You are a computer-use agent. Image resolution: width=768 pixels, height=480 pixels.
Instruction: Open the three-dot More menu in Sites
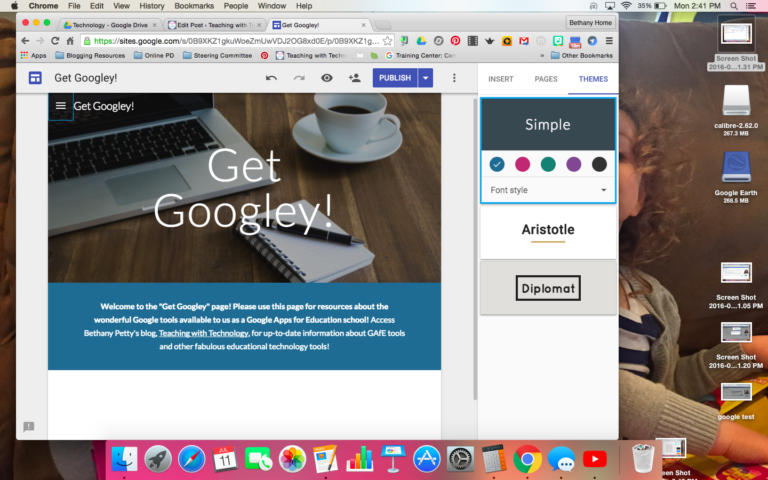(454, 78)
